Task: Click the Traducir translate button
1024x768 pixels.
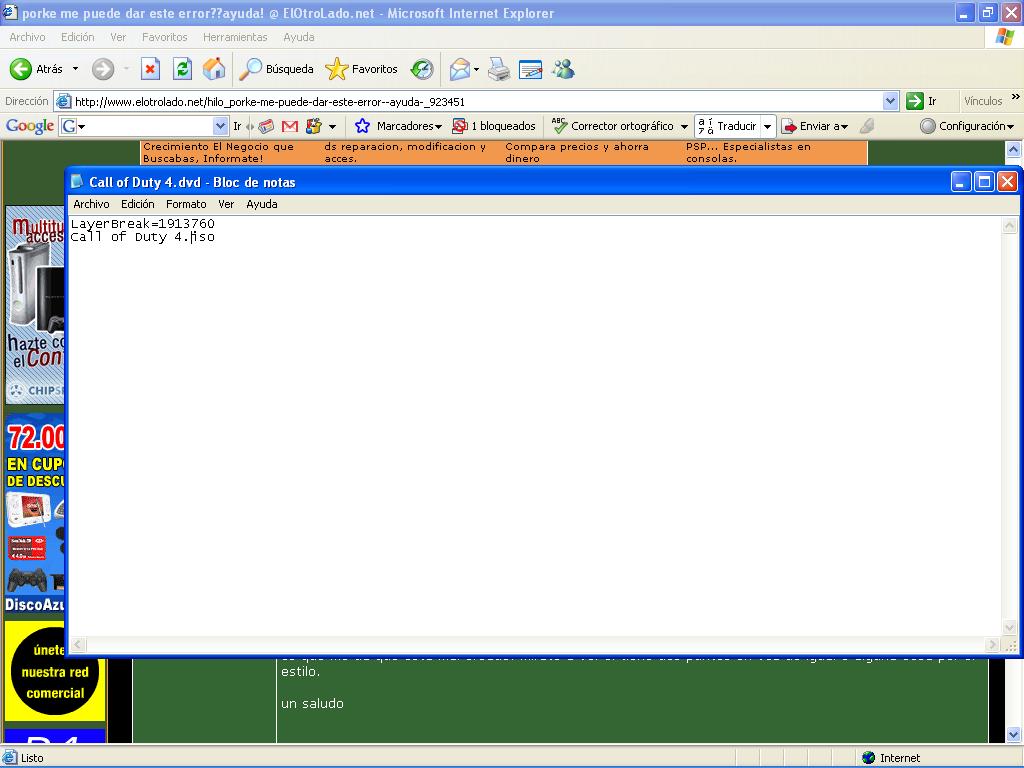Action: (728, 126)
